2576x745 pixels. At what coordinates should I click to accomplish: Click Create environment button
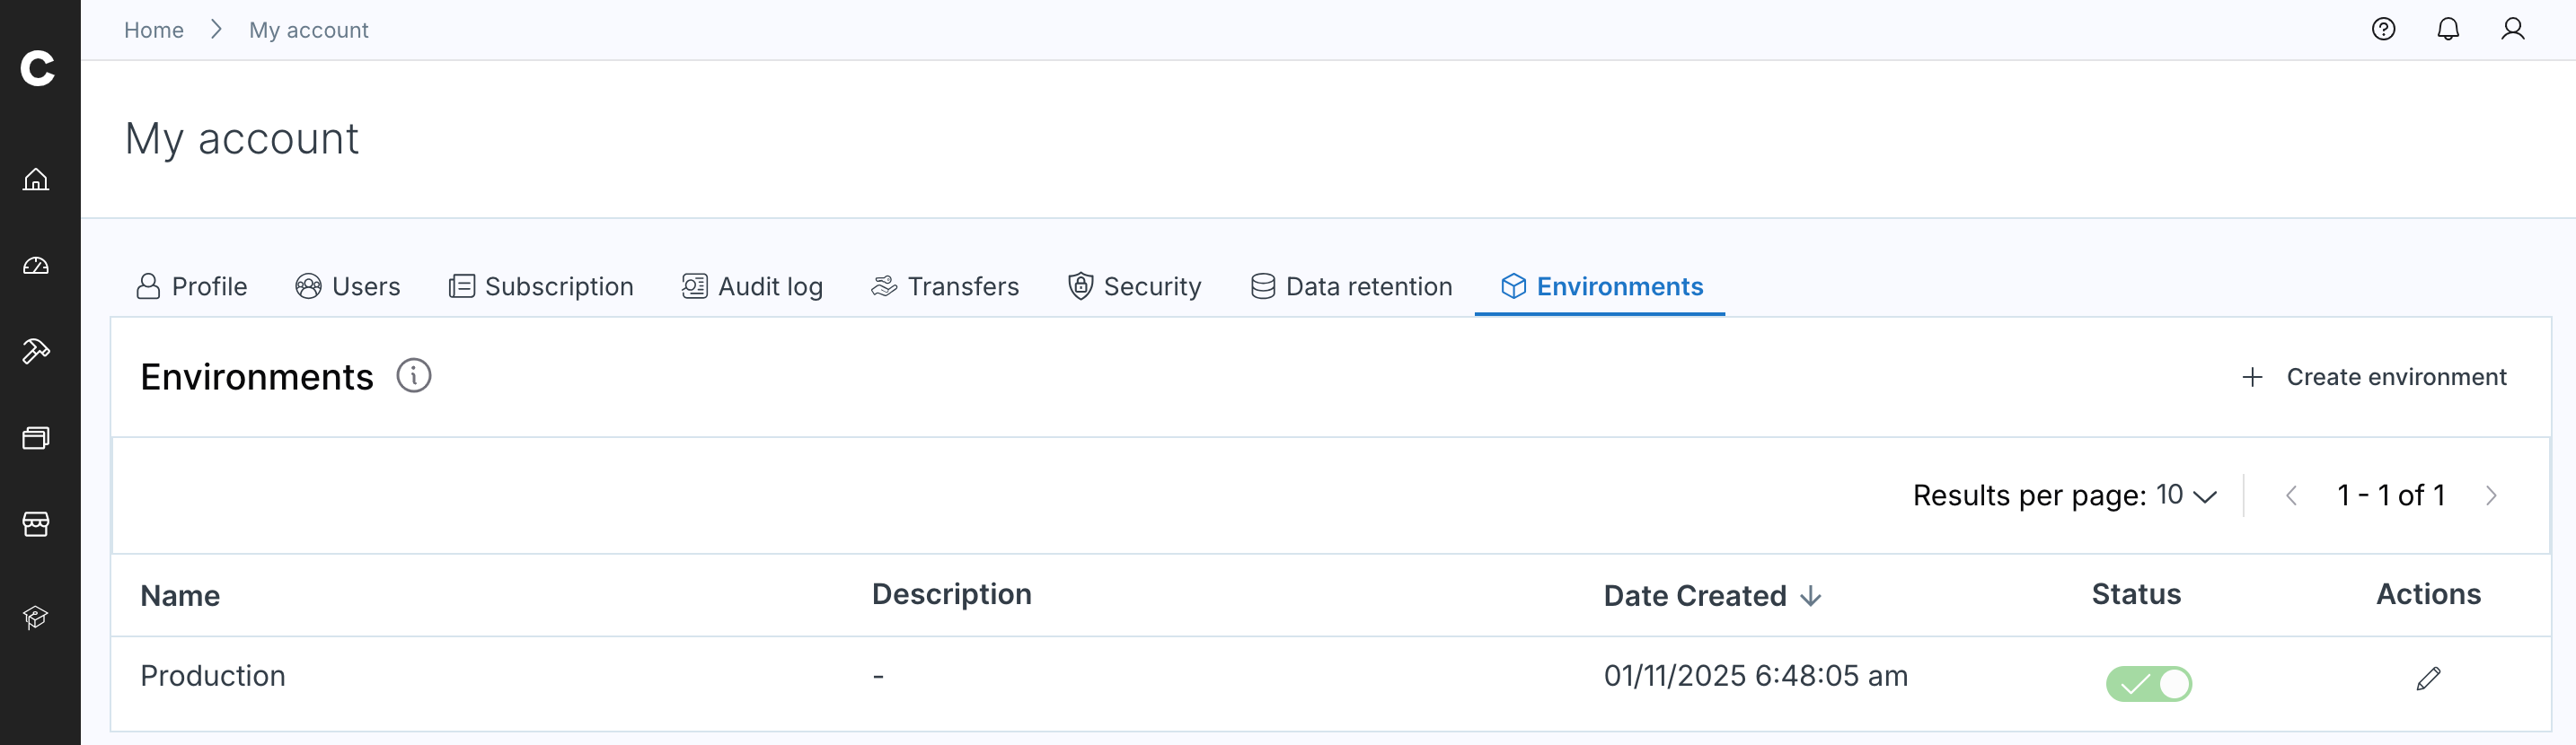click(2373, 377)
